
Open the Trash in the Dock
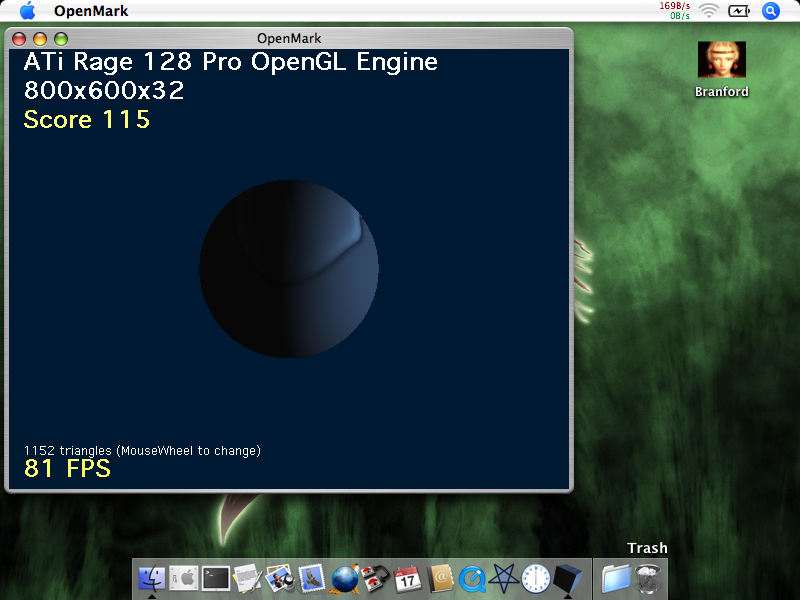[648, 579]
